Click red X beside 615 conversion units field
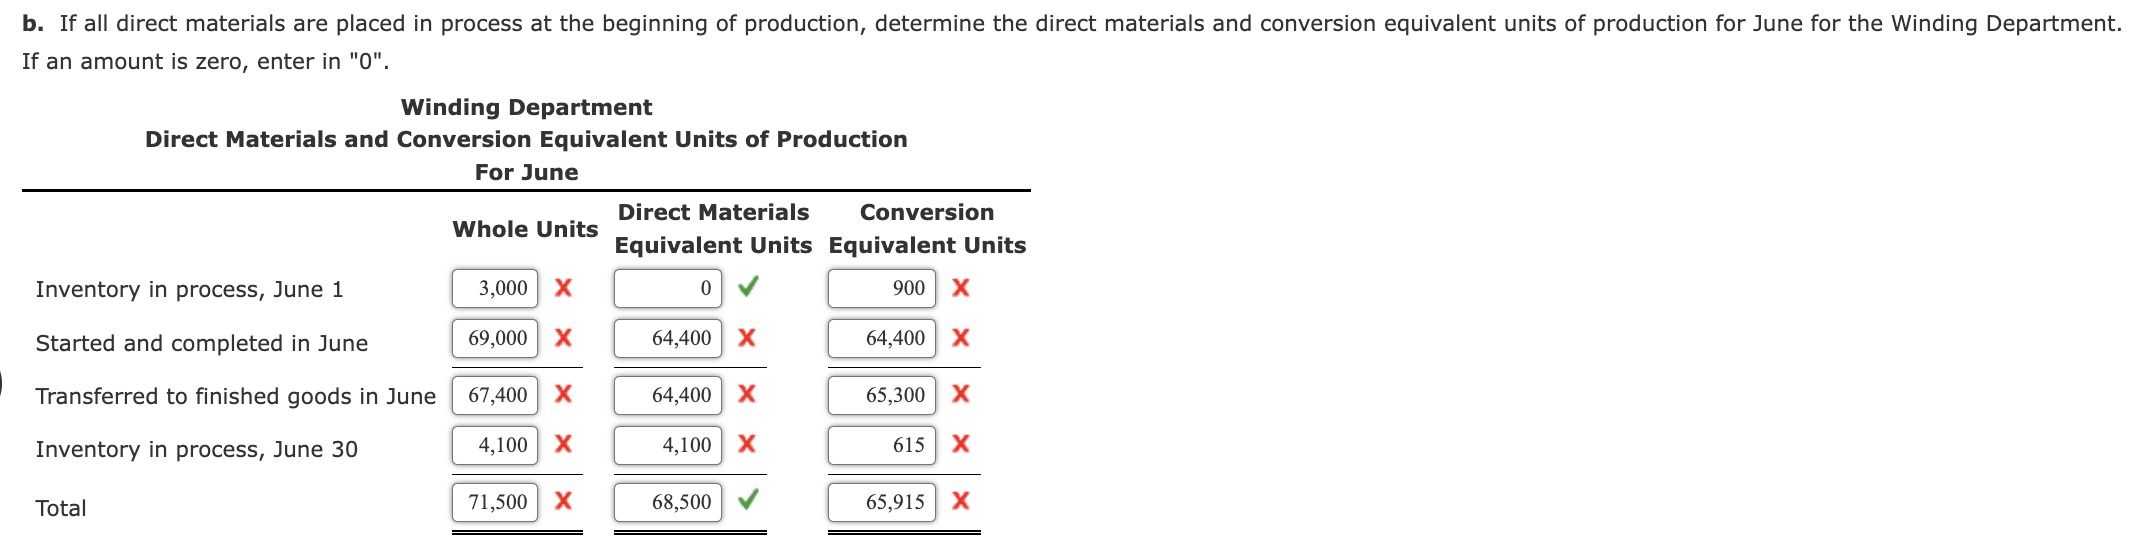 pyautogui.click(x=960, y=444)
